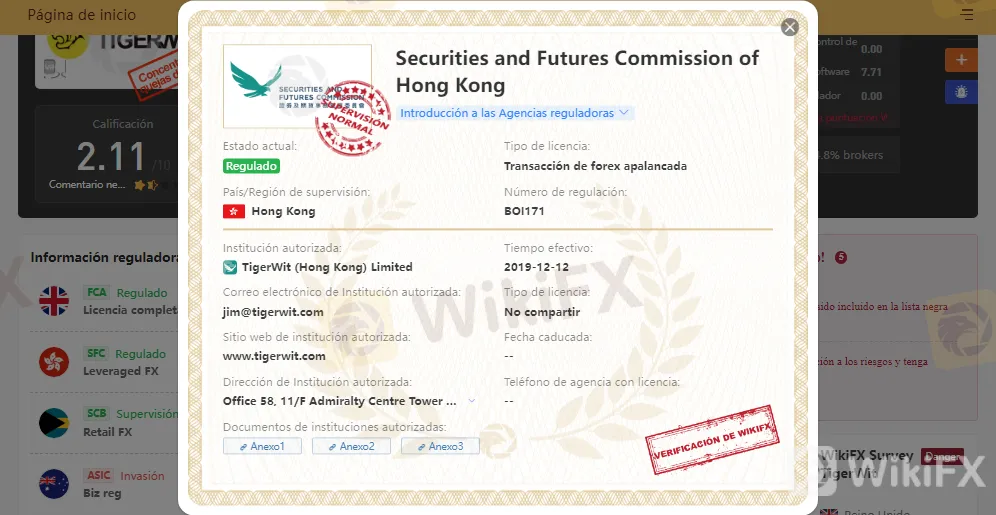
Task: Open the Anexo3 document
Action: click(x=440, y=446)
